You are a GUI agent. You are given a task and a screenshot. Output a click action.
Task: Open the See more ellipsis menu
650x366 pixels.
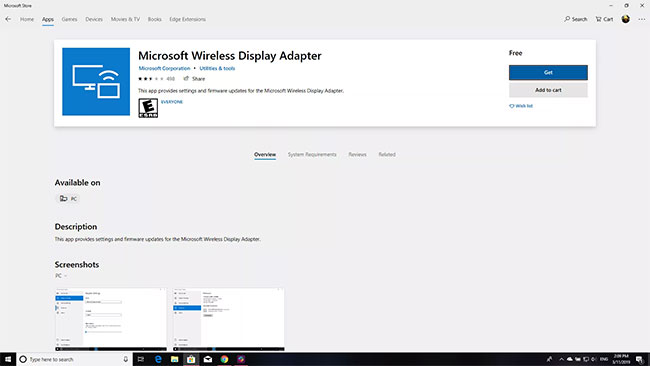[641, 19]
